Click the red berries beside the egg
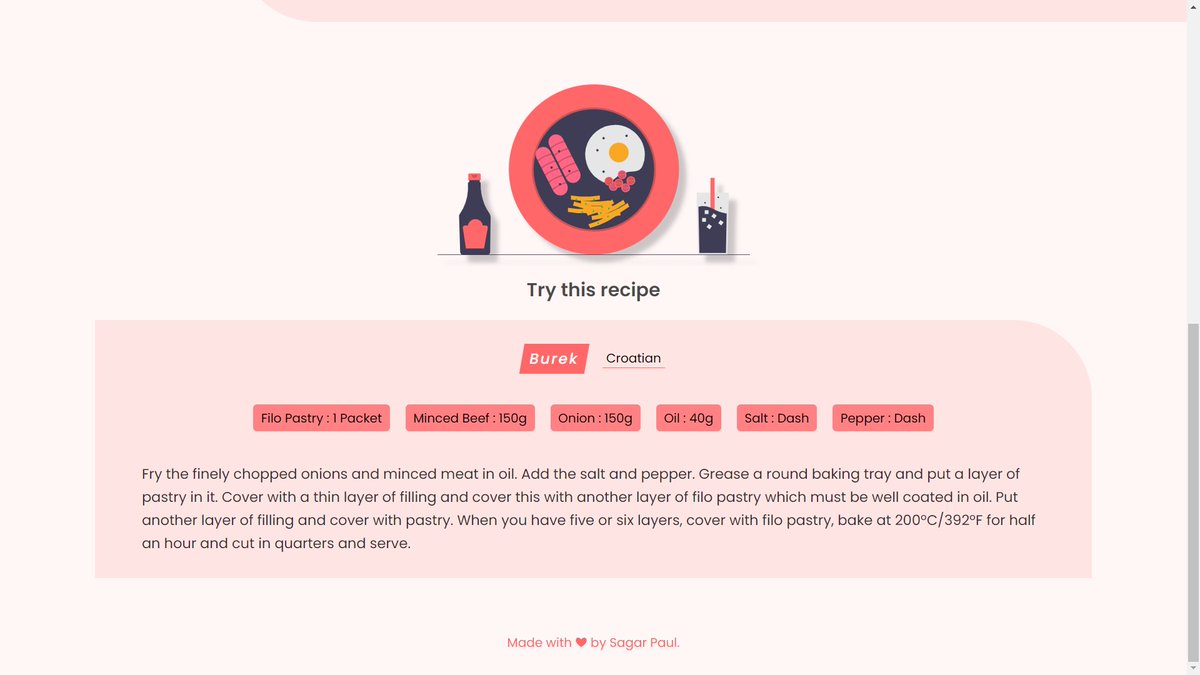The image size is (1200, 675). [x=620, y=181]
